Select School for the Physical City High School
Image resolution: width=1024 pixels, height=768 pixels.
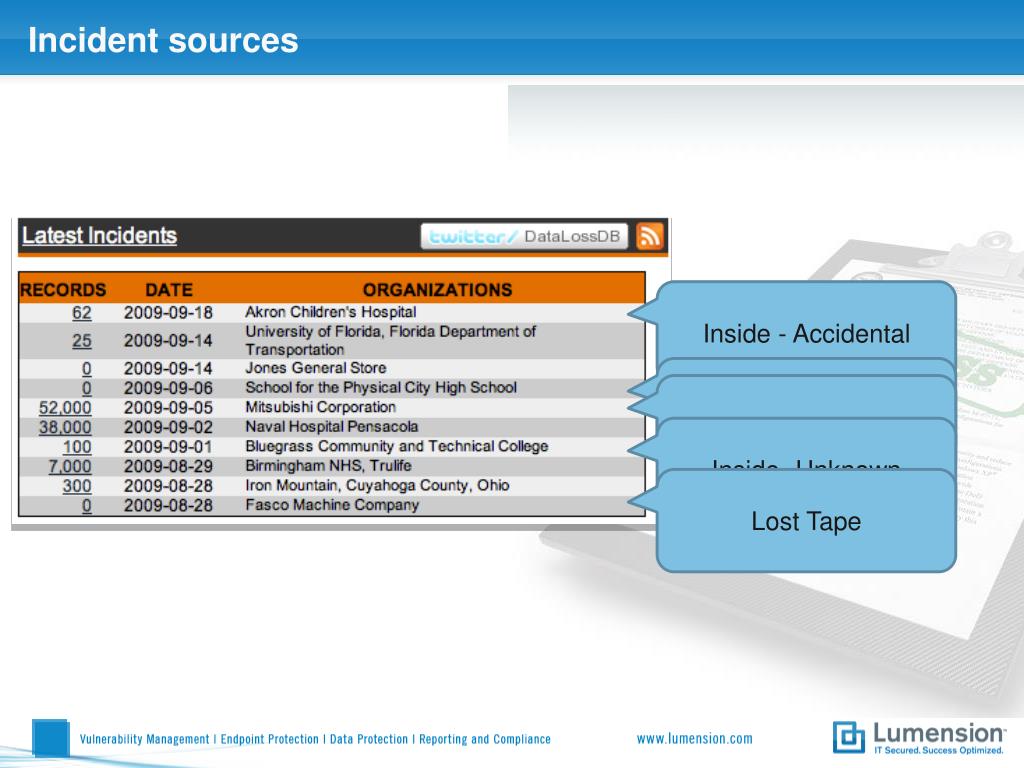point(381,387)
